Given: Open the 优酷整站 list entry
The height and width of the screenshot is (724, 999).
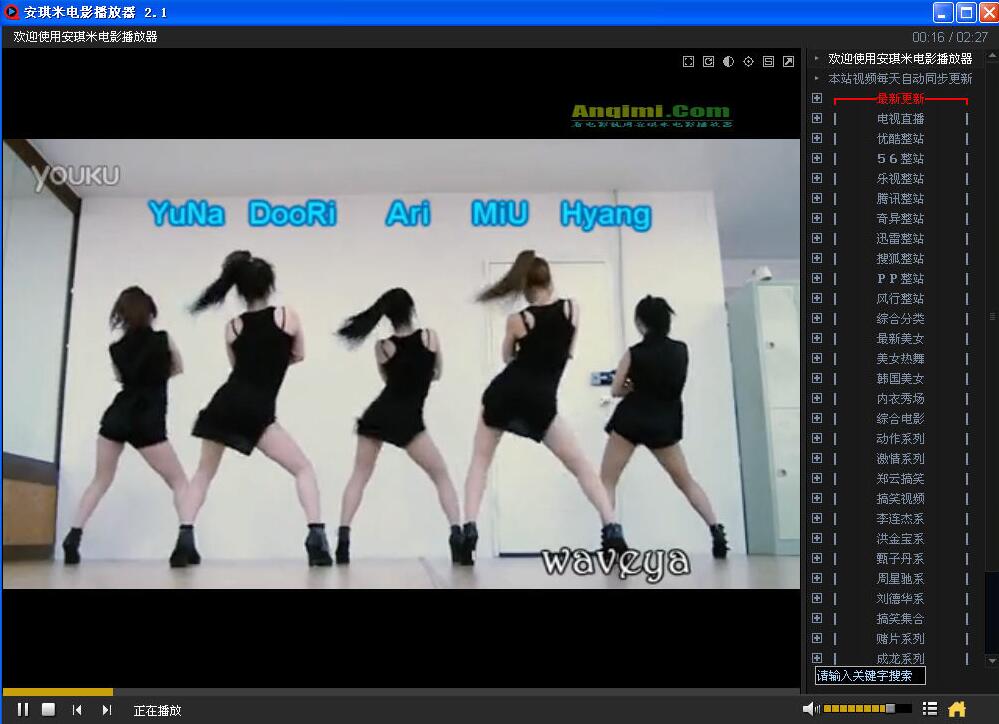Looking at the screenshot, I should coord(900,138).
